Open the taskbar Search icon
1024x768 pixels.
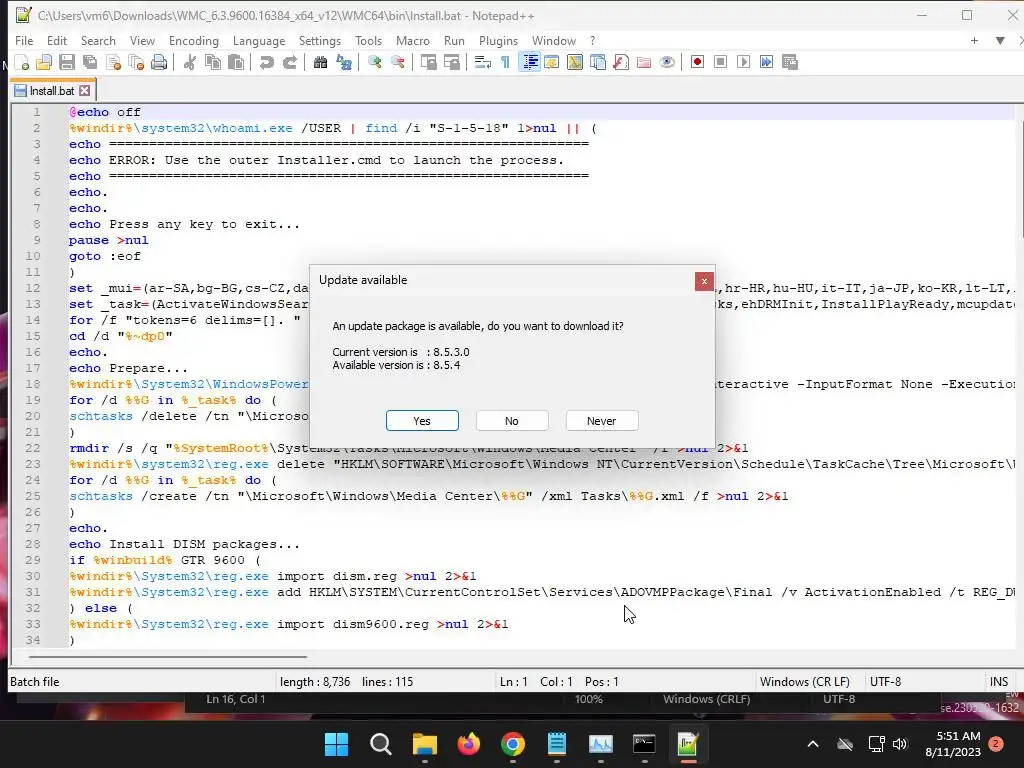(381, 744)
